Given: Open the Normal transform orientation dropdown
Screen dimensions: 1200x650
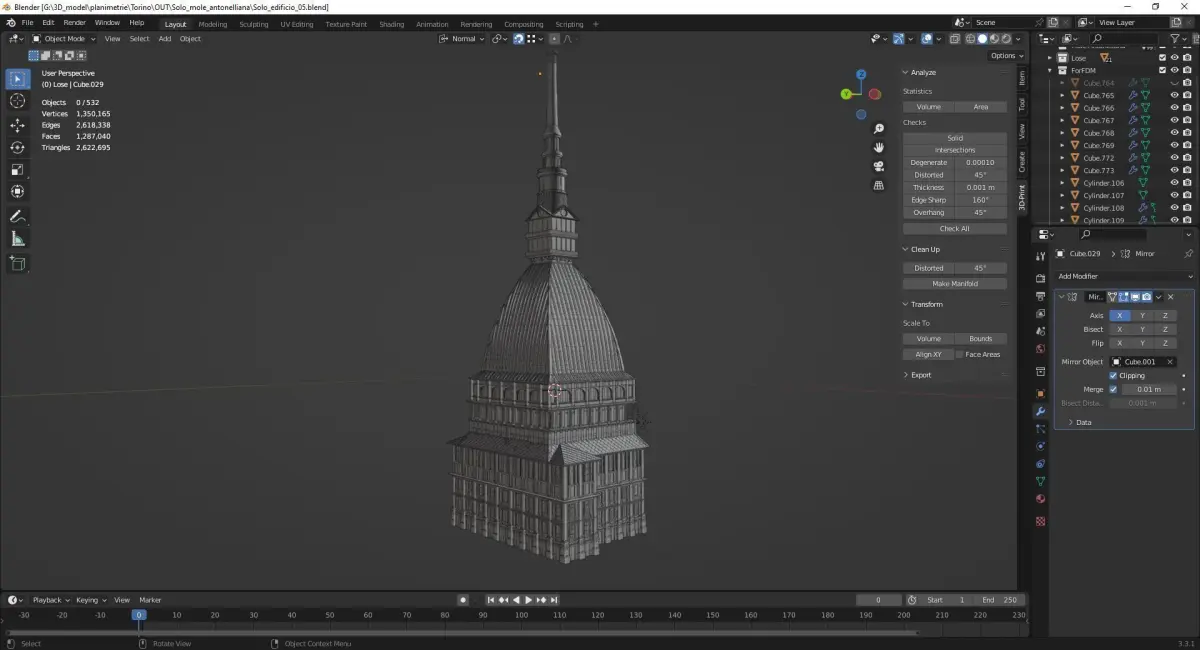Looking at the screenshot, I should pyautogui.click(x=461, y=39).
